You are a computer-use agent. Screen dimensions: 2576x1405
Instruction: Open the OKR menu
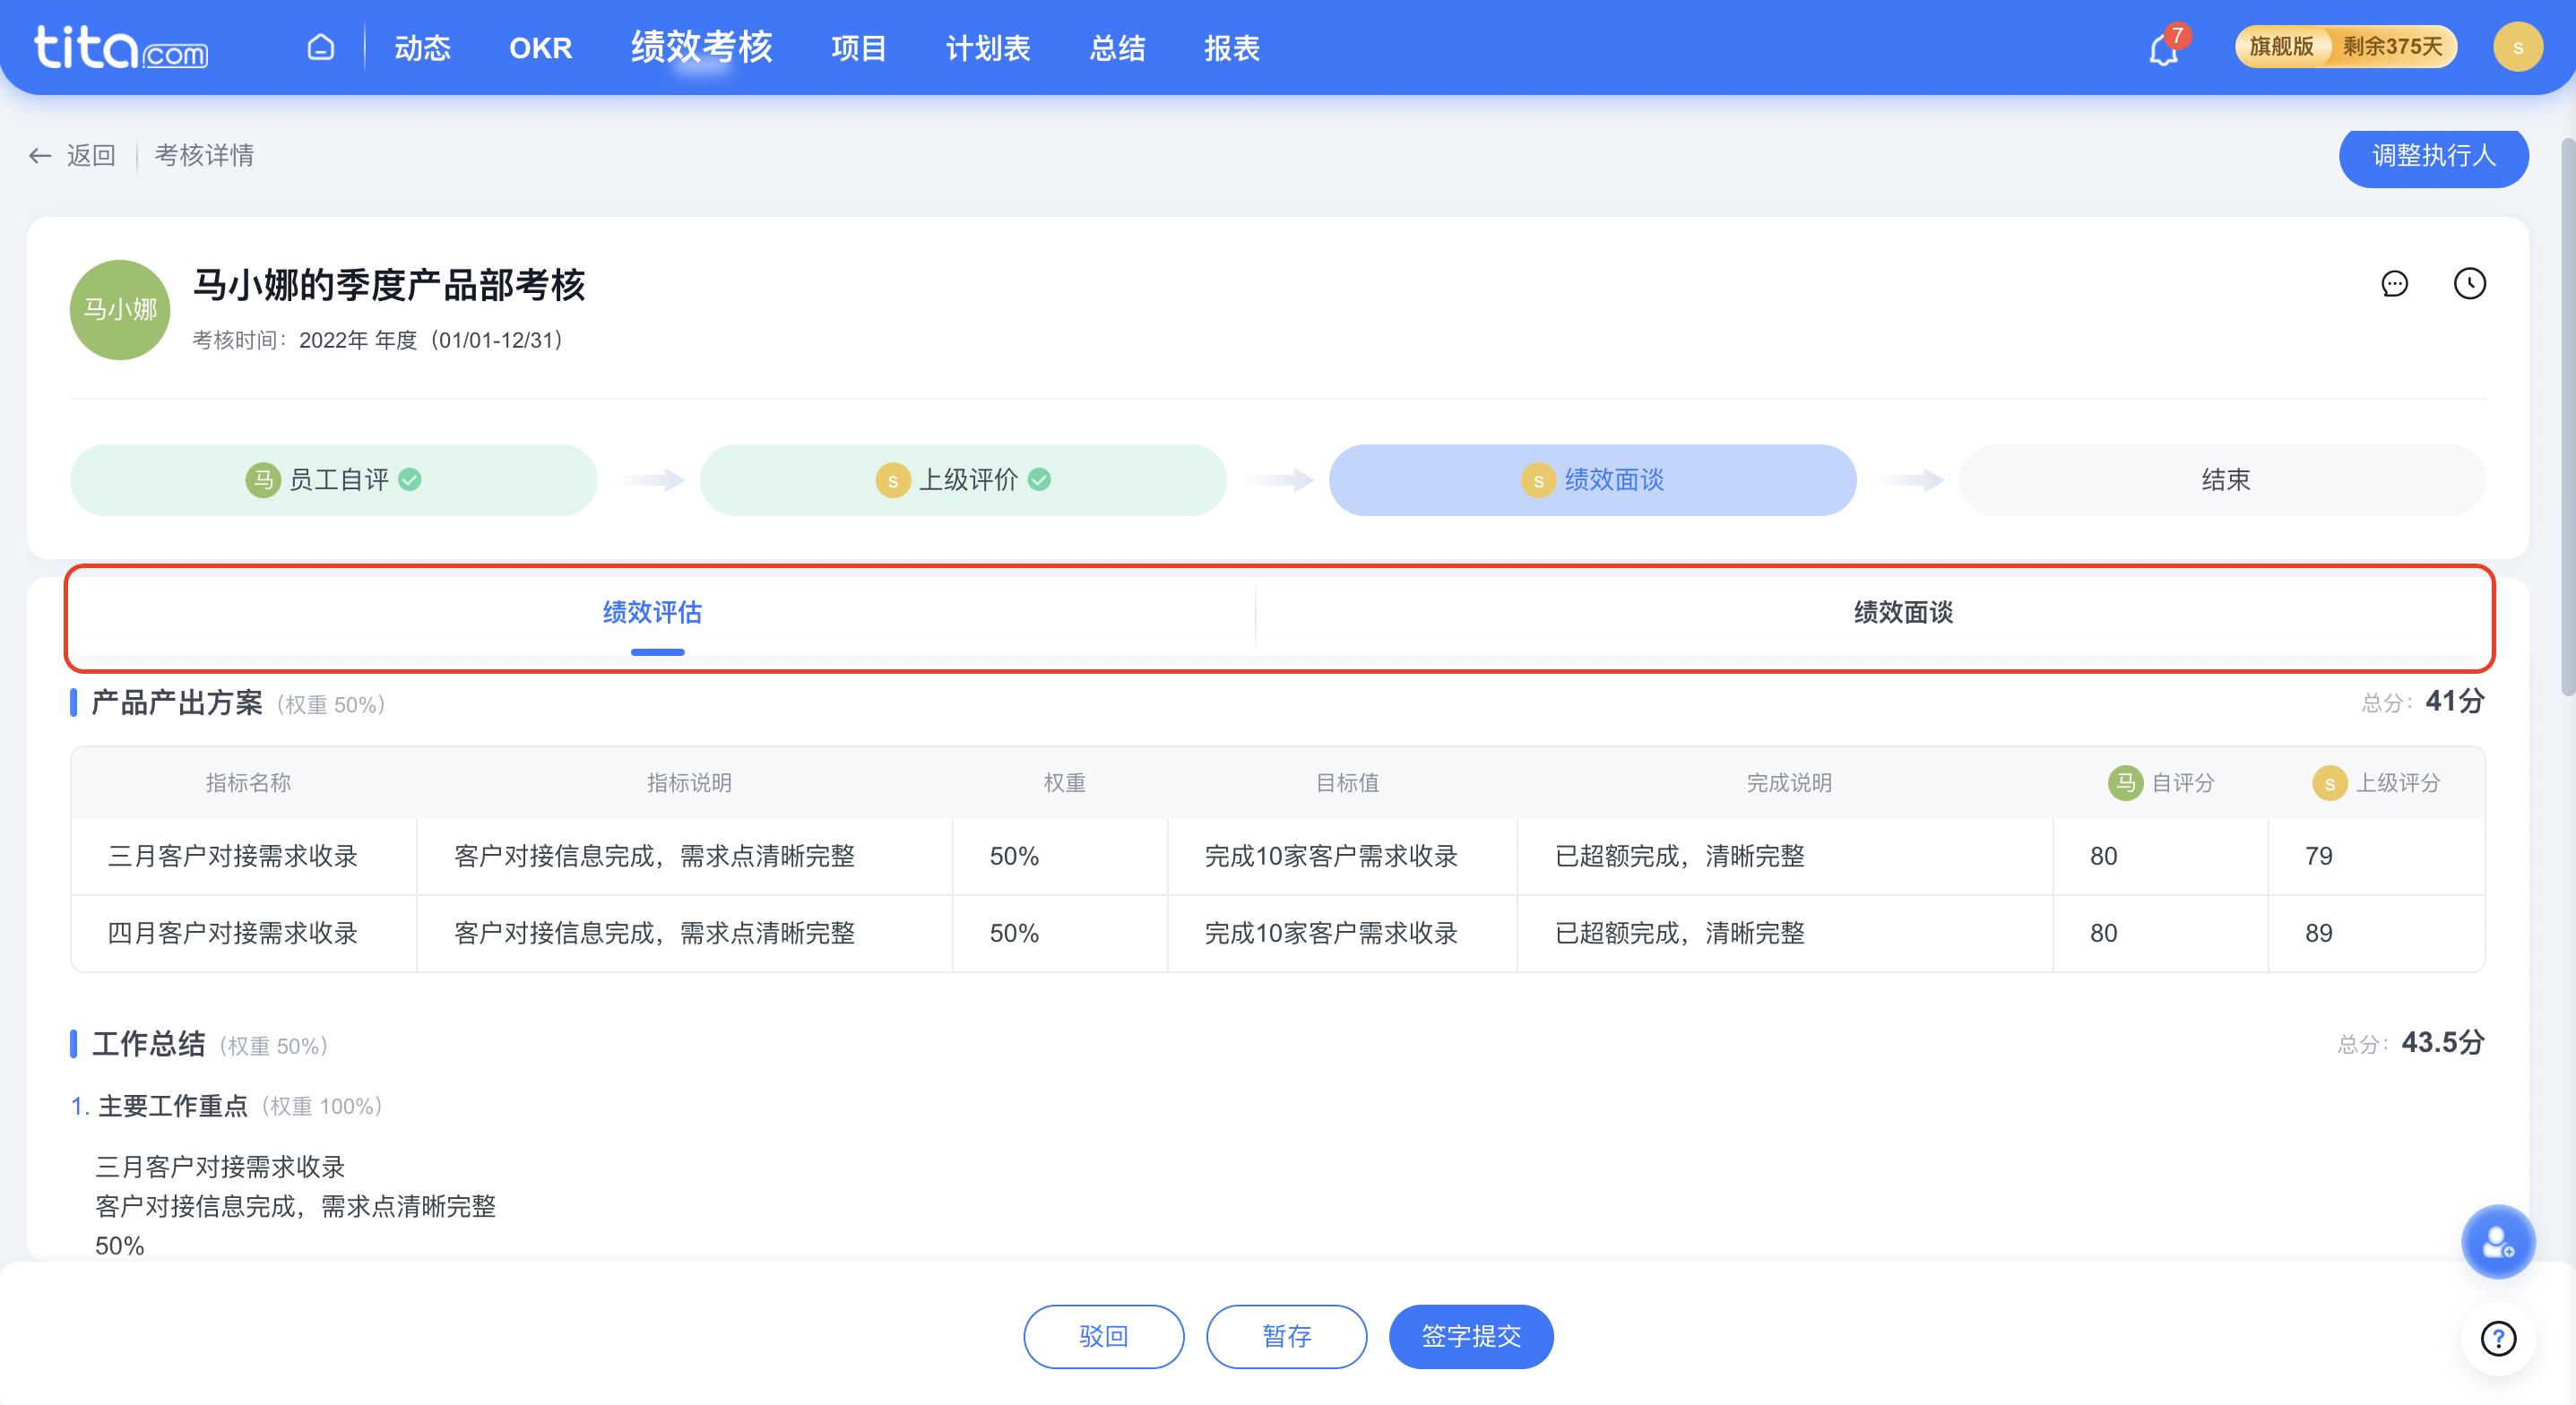coord(540,47)
